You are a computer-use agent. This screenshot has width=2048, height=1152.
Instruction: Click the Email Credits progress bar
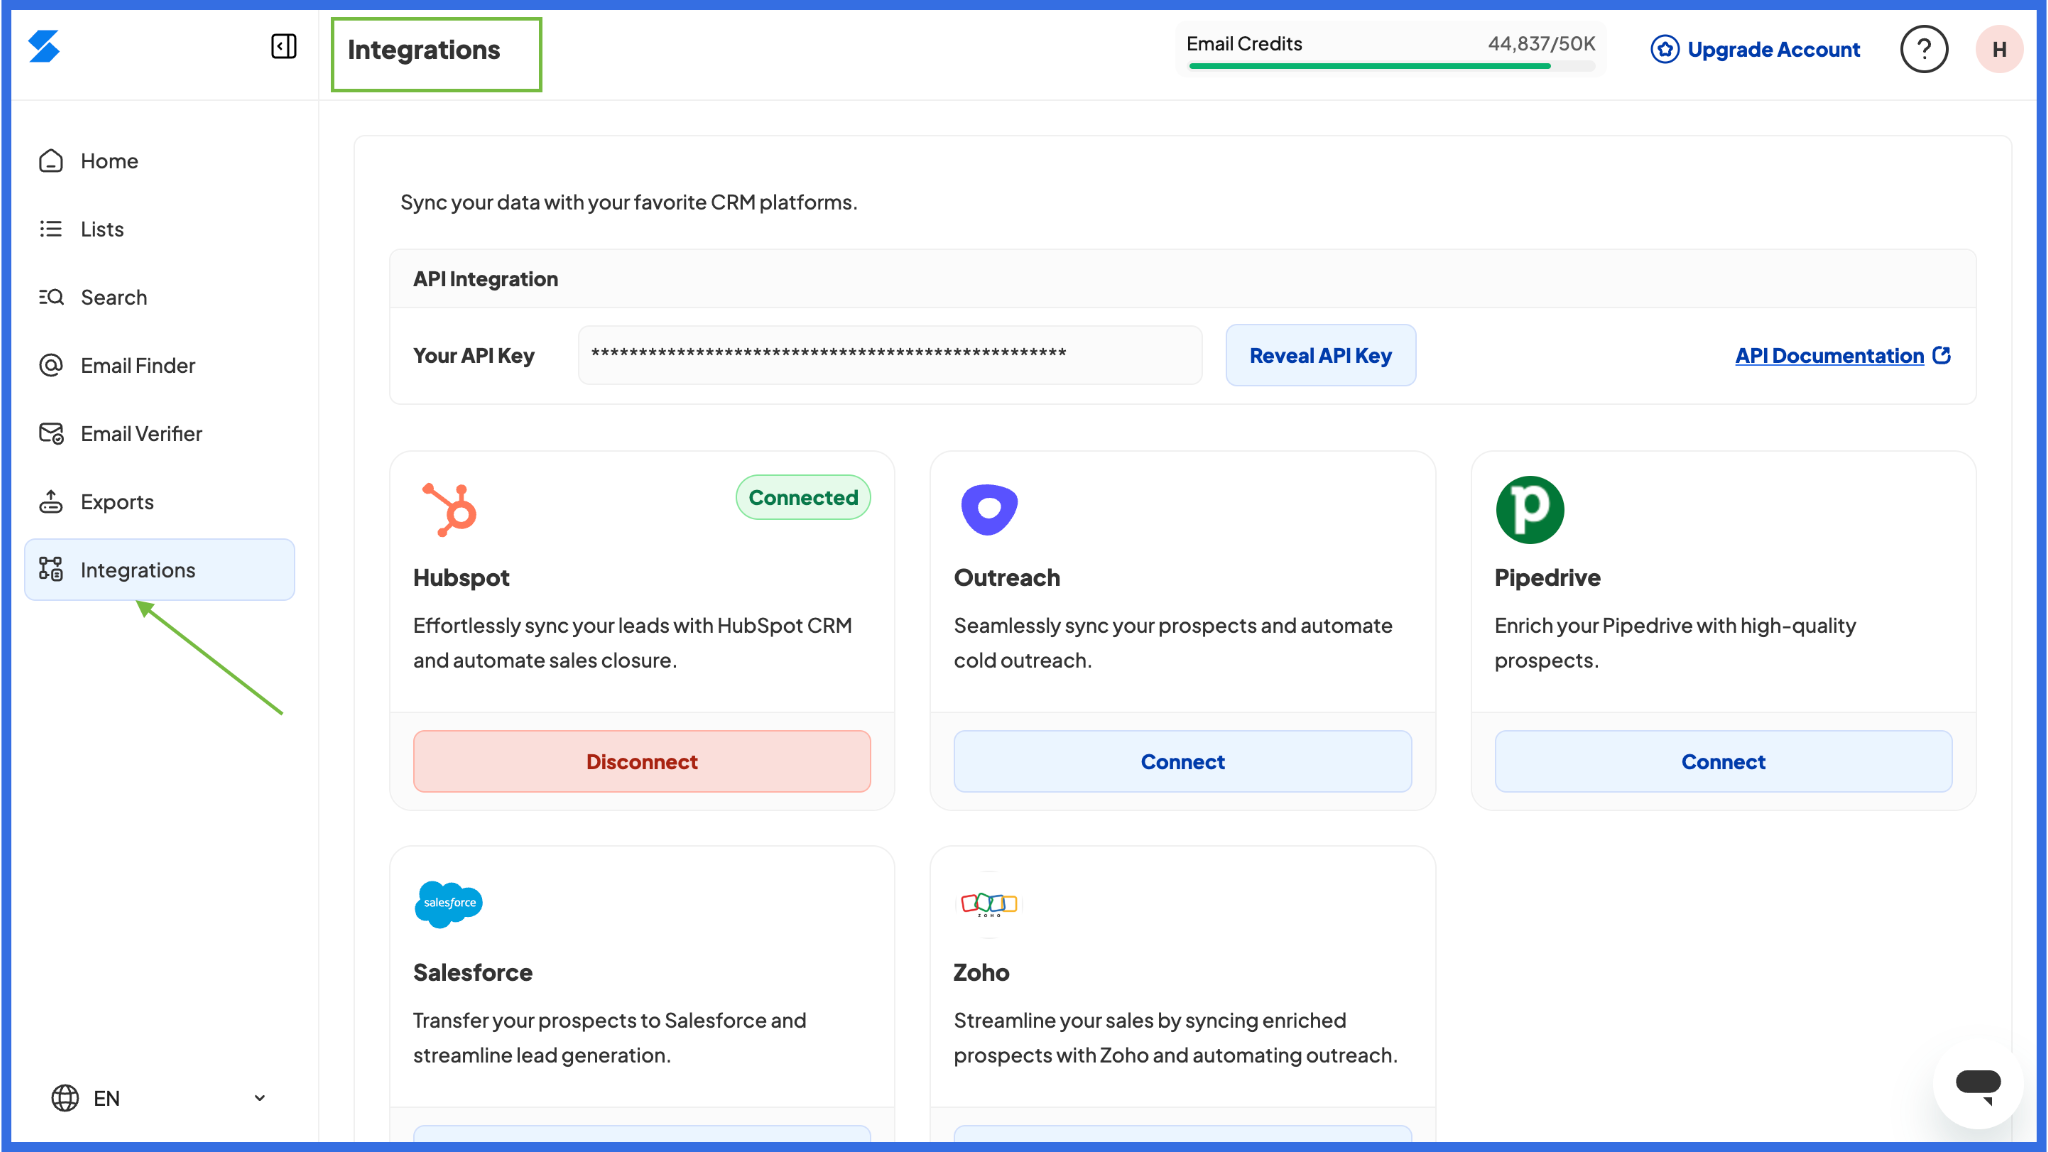[x=1391, y=66]
